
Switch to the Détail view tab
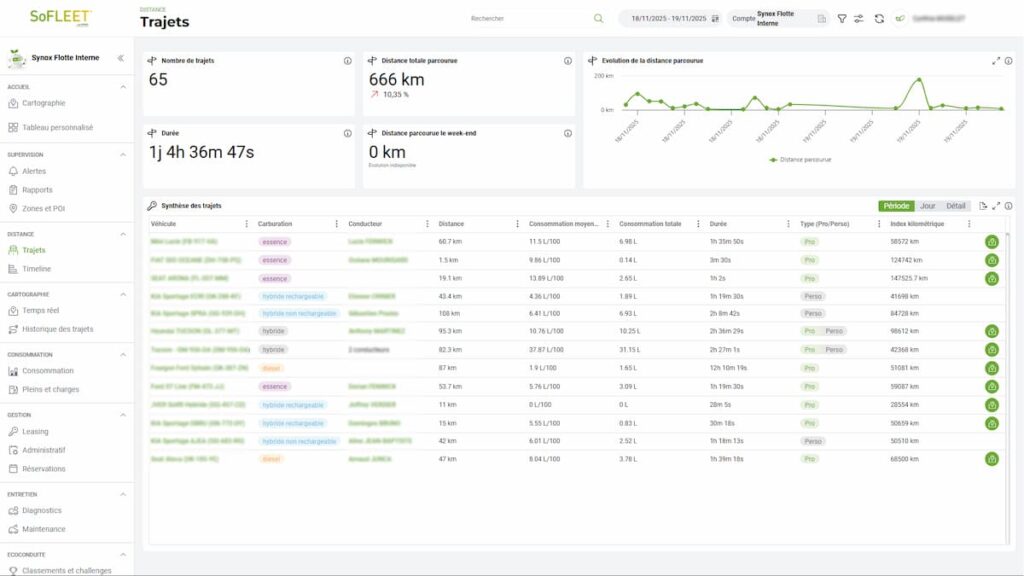click(x=955, y=206)
